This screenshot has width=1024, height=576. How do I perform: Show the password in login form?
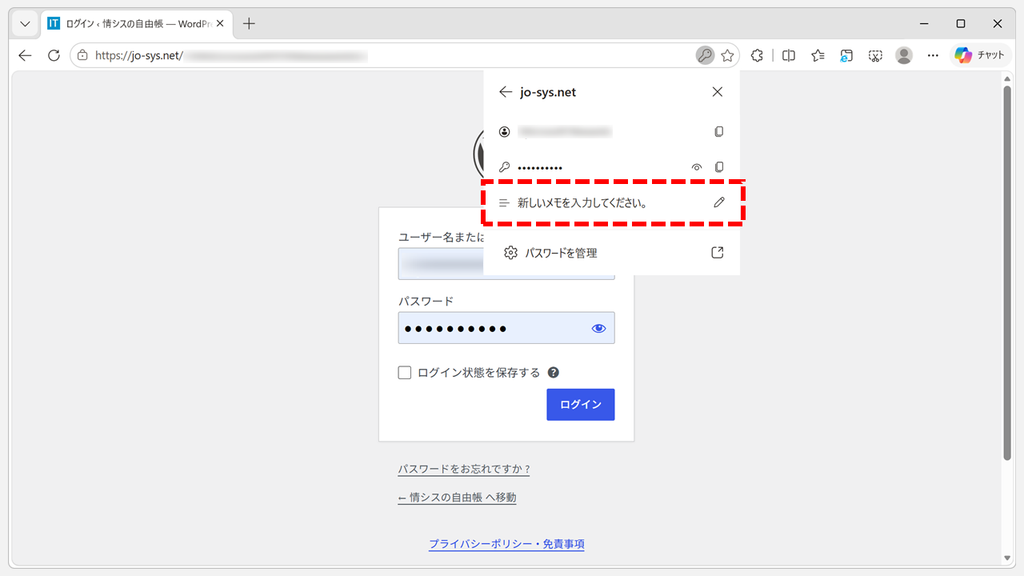coord(598,328)
